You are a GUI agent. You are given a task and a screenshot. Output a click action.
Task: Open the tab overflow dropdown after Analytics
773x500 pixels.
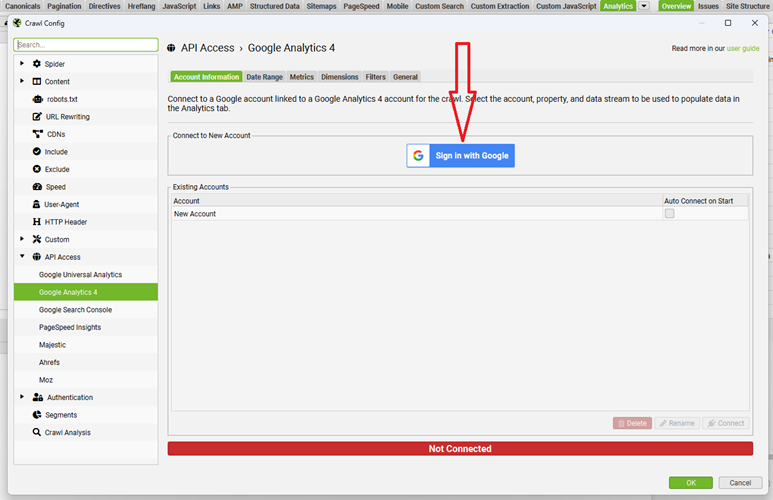point(644,6)
